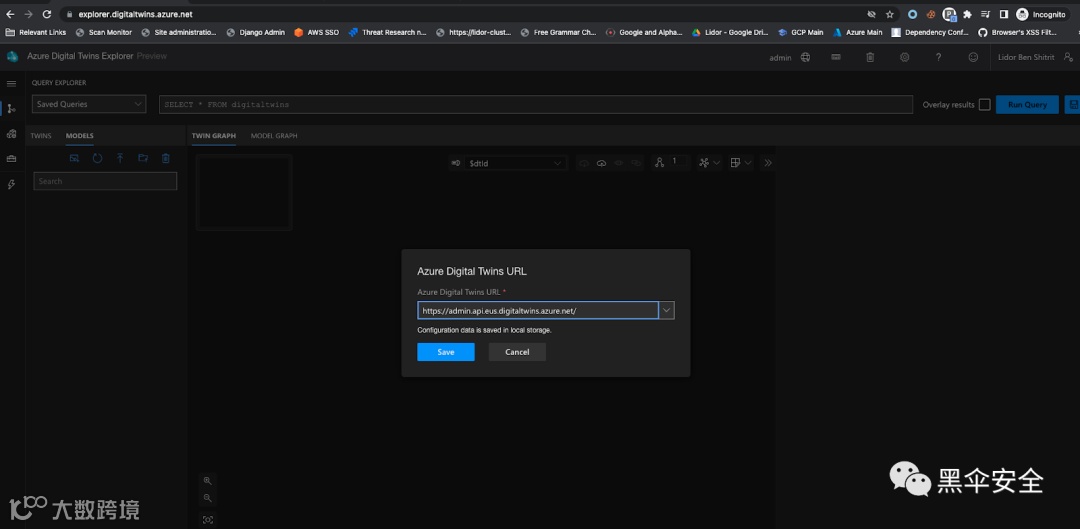
Task: Open the GCP Main bookmark
Action: [x=800, y=32]
